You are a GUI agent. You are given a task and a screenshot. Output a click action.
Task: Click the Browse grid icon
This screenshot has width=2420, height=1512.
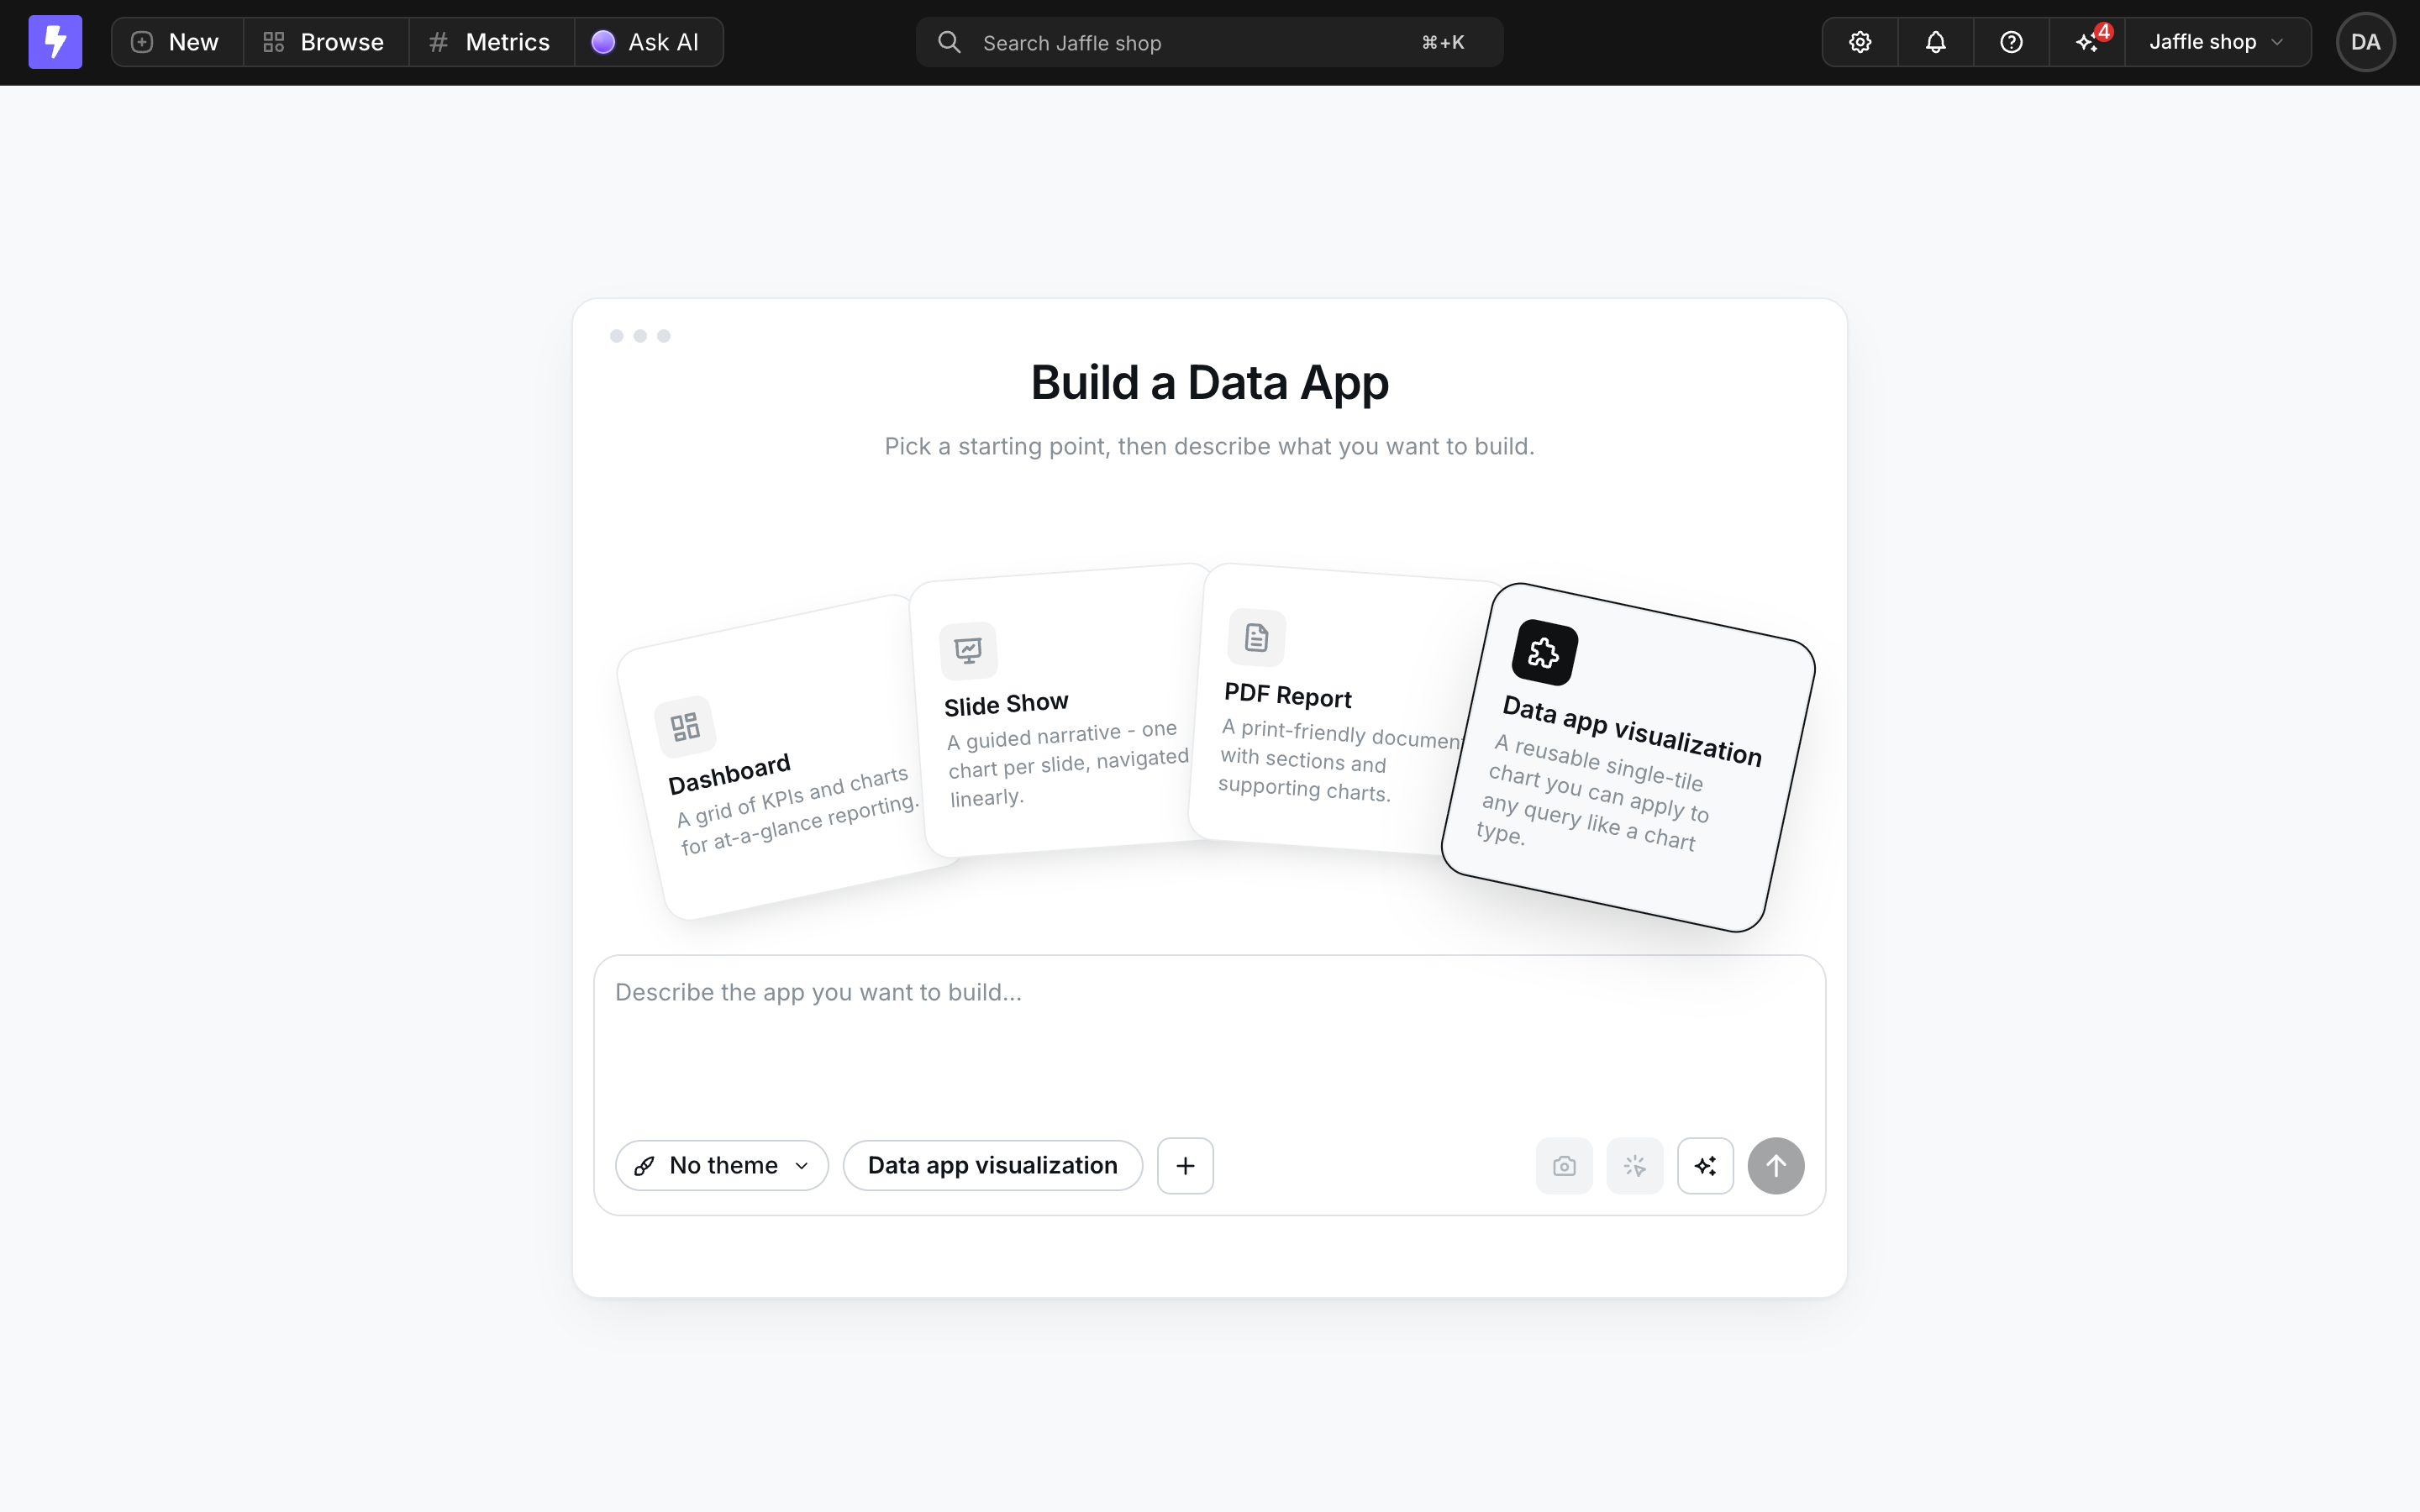click(273, 42)
